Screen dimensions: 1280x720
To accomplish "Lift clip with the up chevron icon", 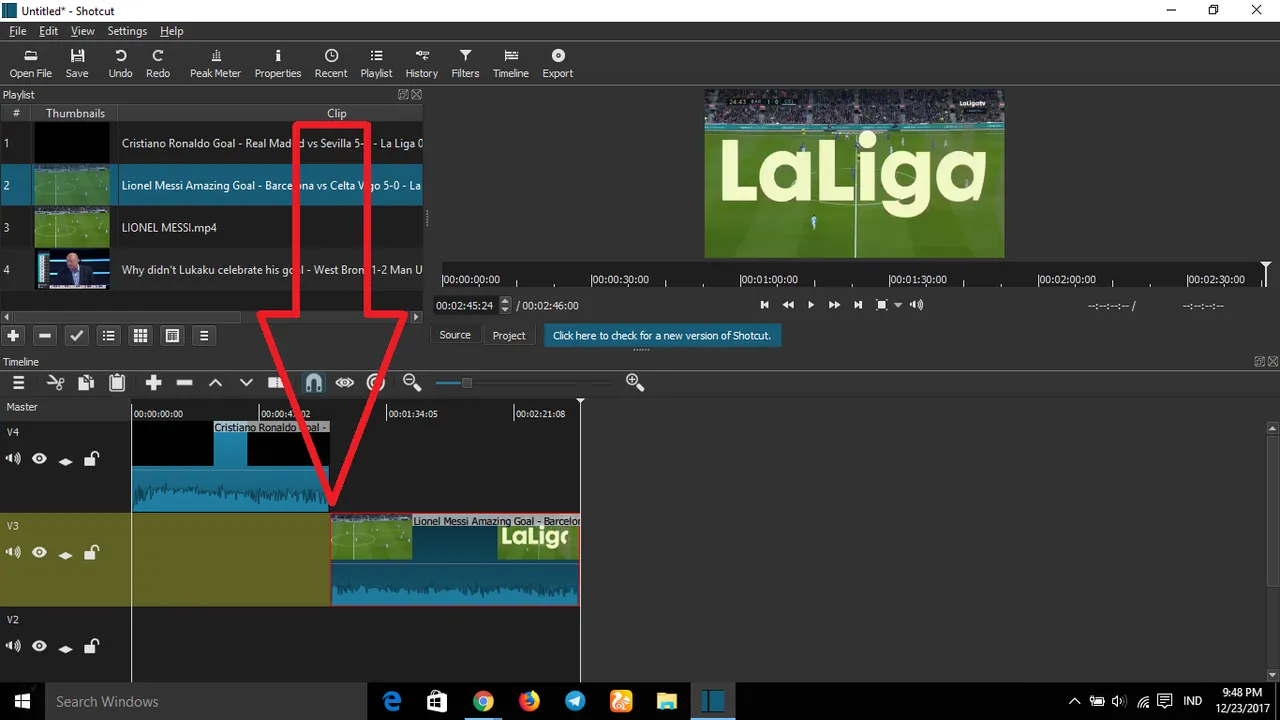I will (215, 382).
